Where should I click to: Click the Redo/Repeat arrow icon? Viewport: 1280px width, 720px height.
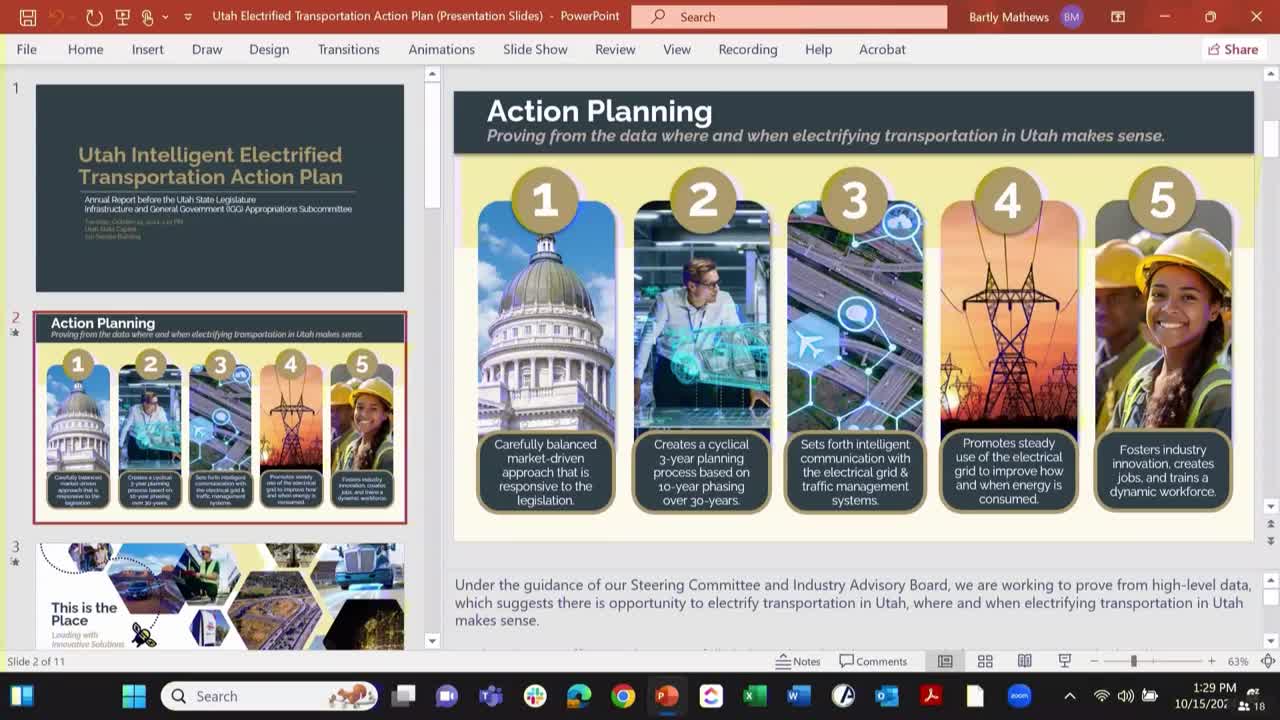[x=94, y=17]
